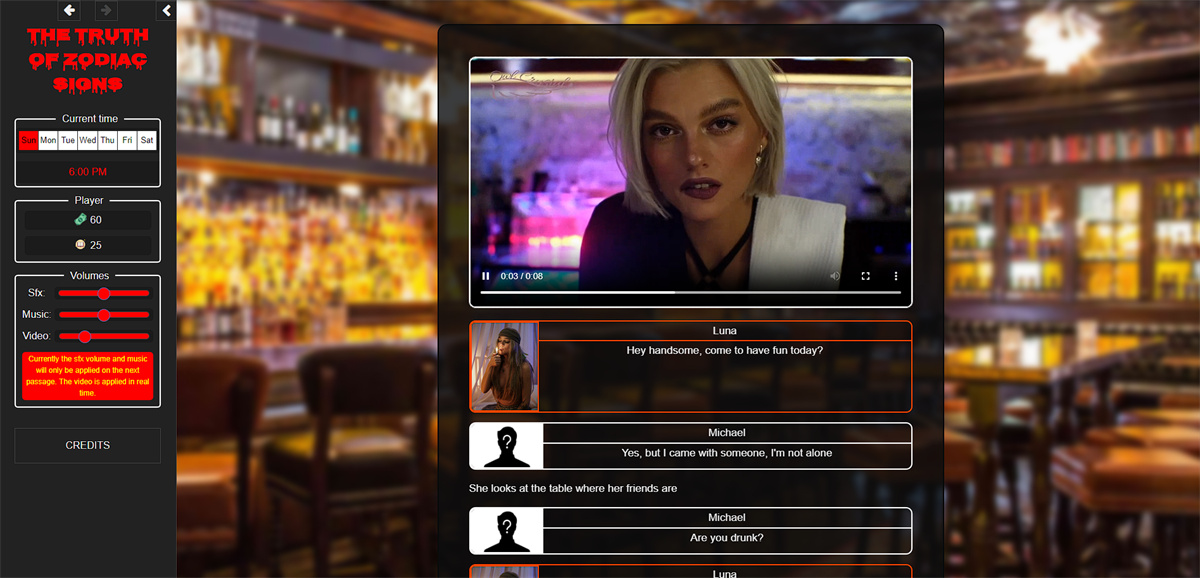Select Wed in the weekday row
Viewport: 1200px width, 578px height.
[88, 141]
